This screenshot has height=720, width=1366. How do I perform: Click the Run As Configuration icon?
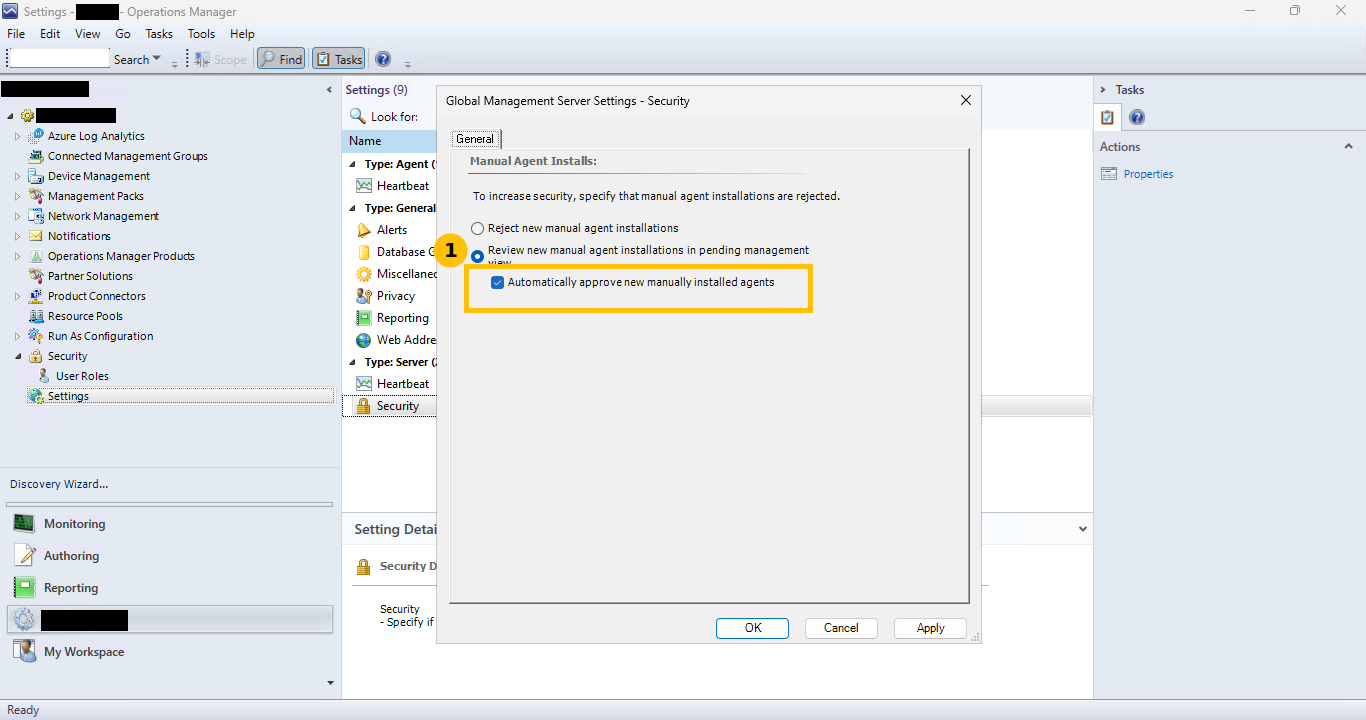click(36, 336)
